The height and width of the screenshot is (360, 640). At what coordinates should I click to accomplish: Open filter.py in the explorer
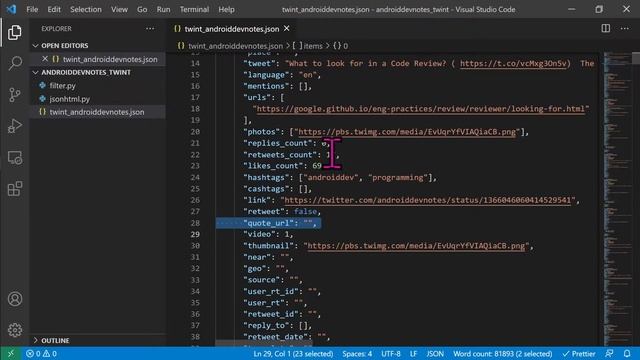[62, 86]
